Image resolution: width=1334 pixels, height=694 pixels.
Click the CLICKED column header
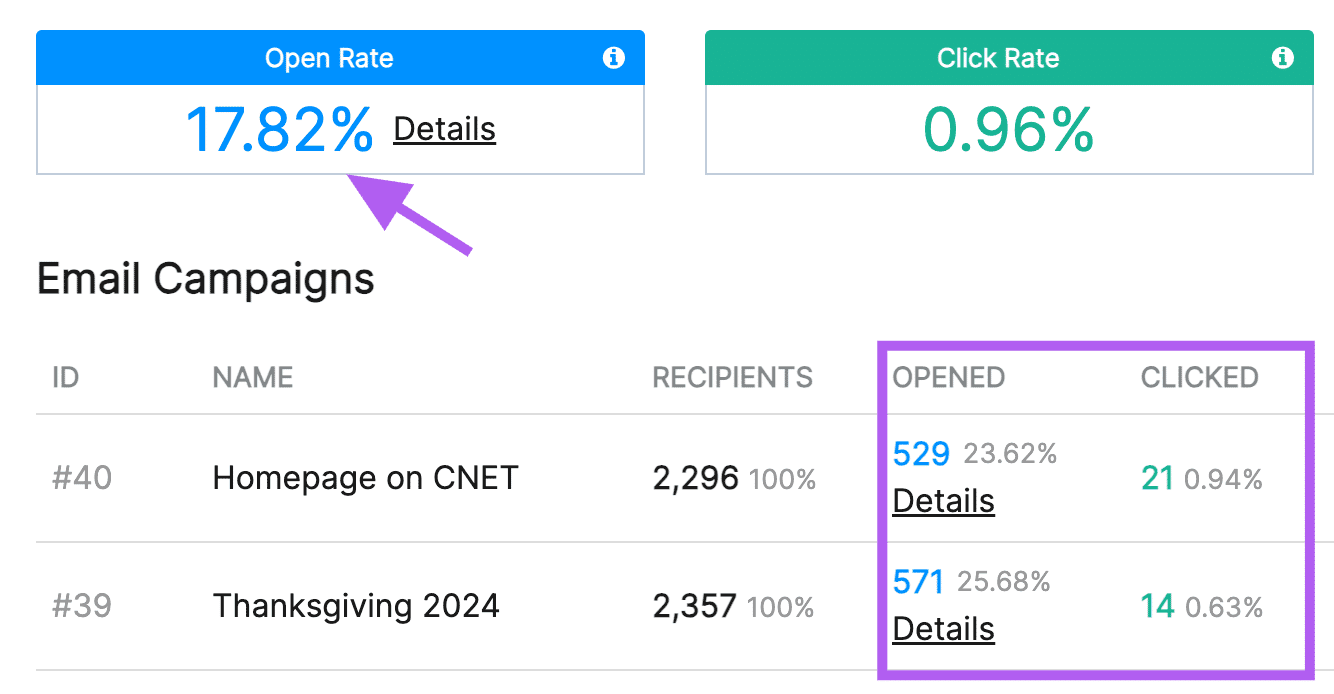[x=1199, y=377]
